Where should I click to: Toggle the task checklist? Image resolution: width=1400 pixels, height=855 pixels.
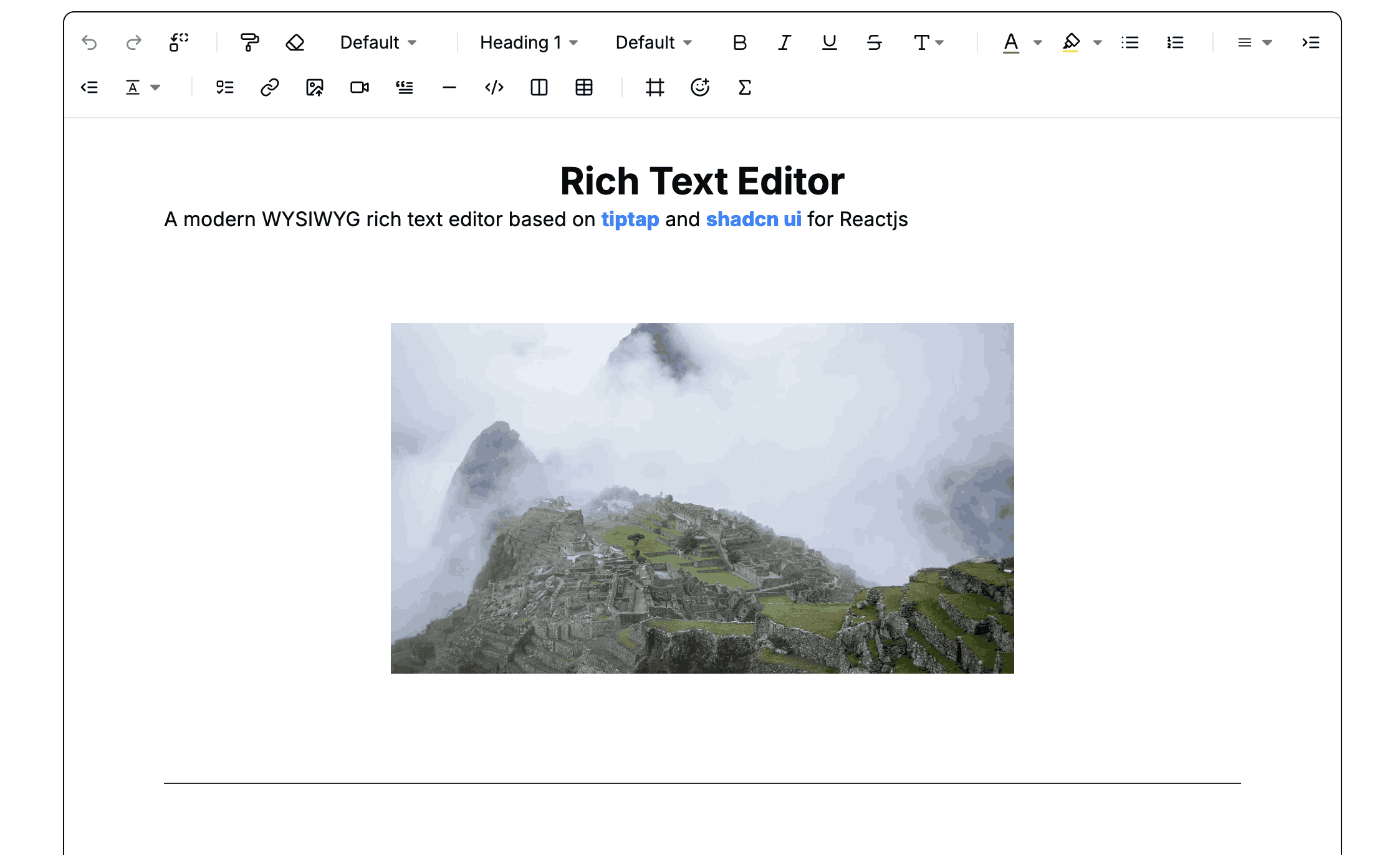pyautogui.click(x=225, y=88)
